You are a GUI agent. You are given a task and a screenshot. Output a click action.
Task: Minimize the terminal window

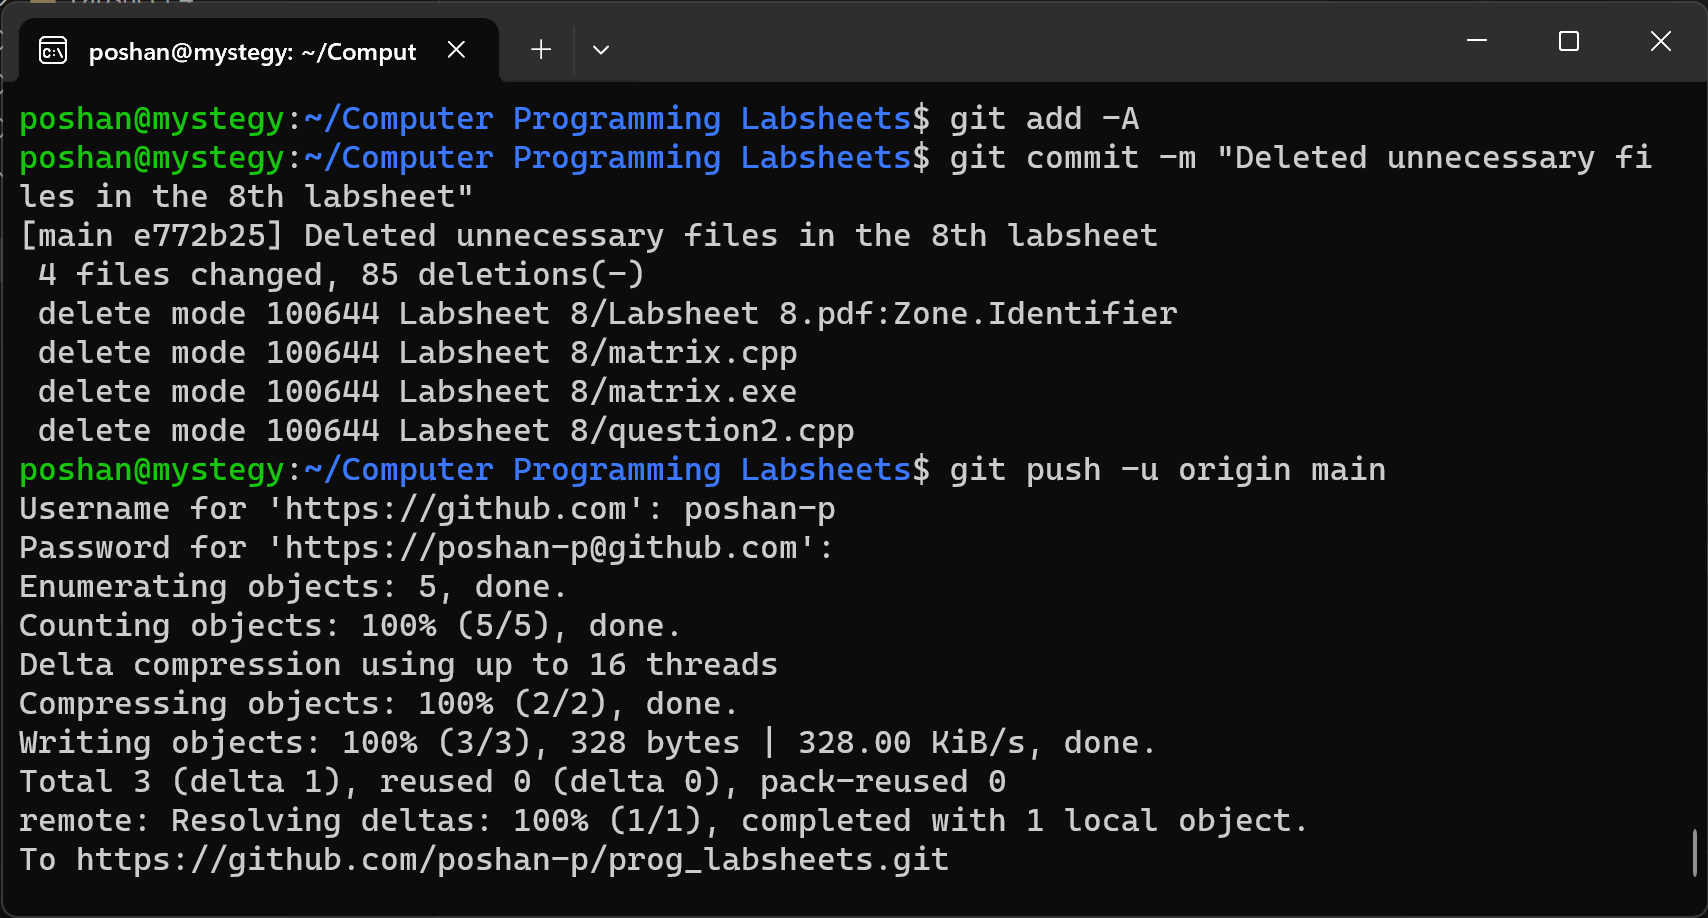1476,41
